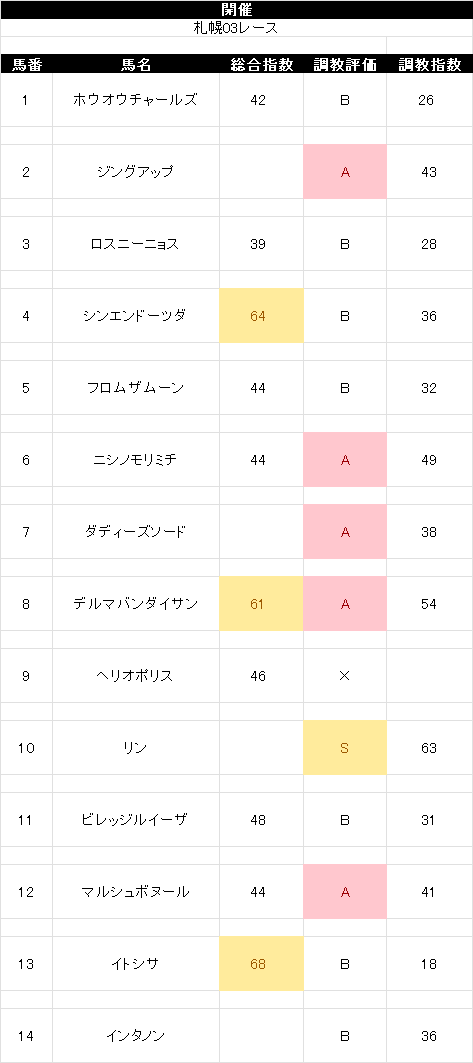Select horse name ニシノモリミチ
This screenshot has width=473, height=1063.
click(136, 460)
